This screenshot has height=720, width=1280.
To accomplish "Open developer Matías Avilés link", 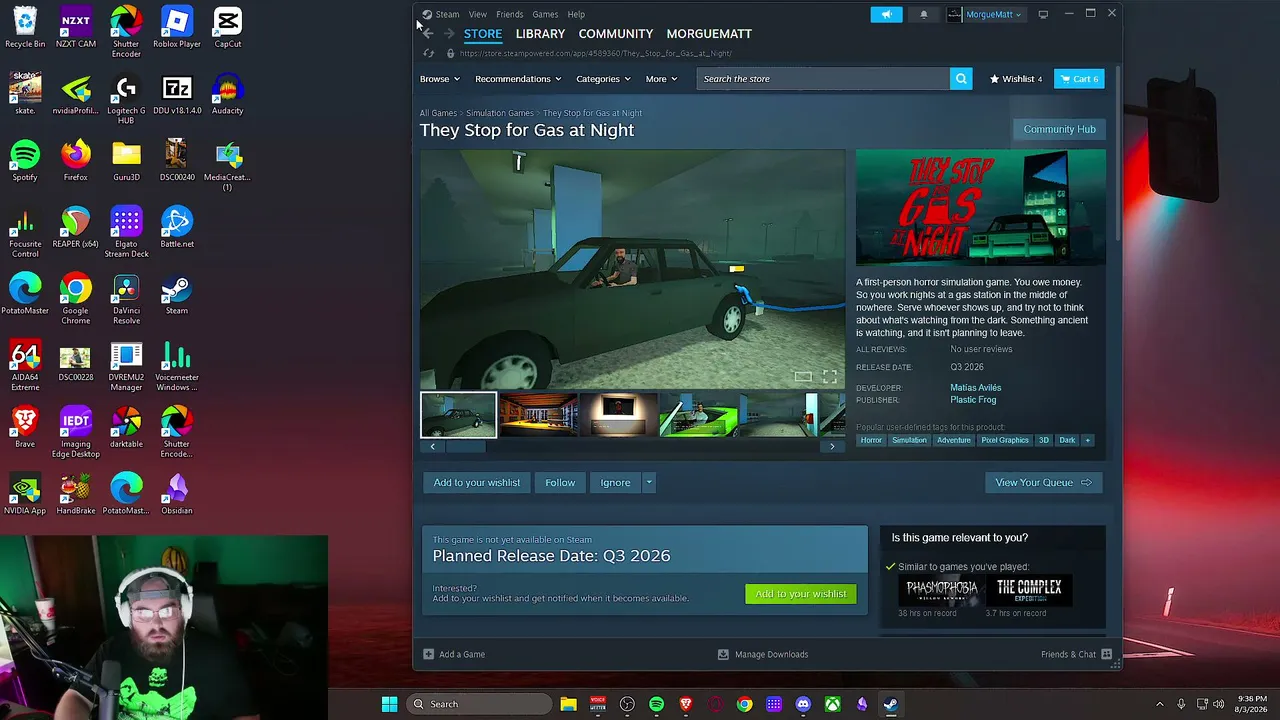I will [975, 388].
